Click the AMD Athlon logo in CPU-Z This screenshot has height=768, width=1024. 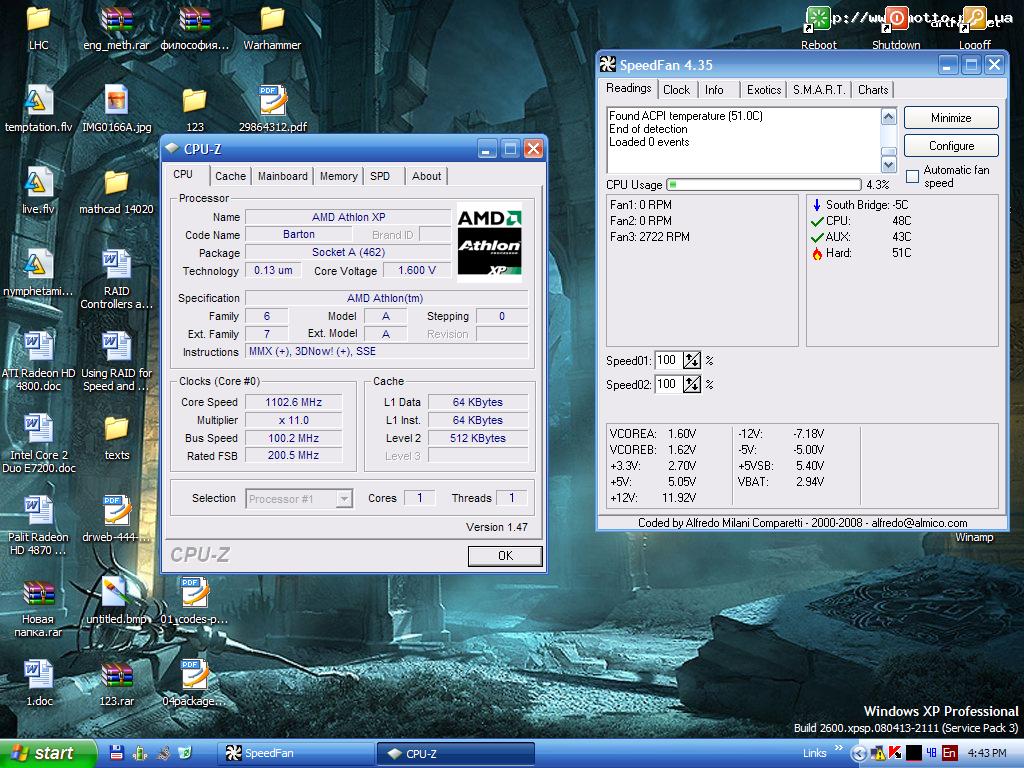coord(490,243)
